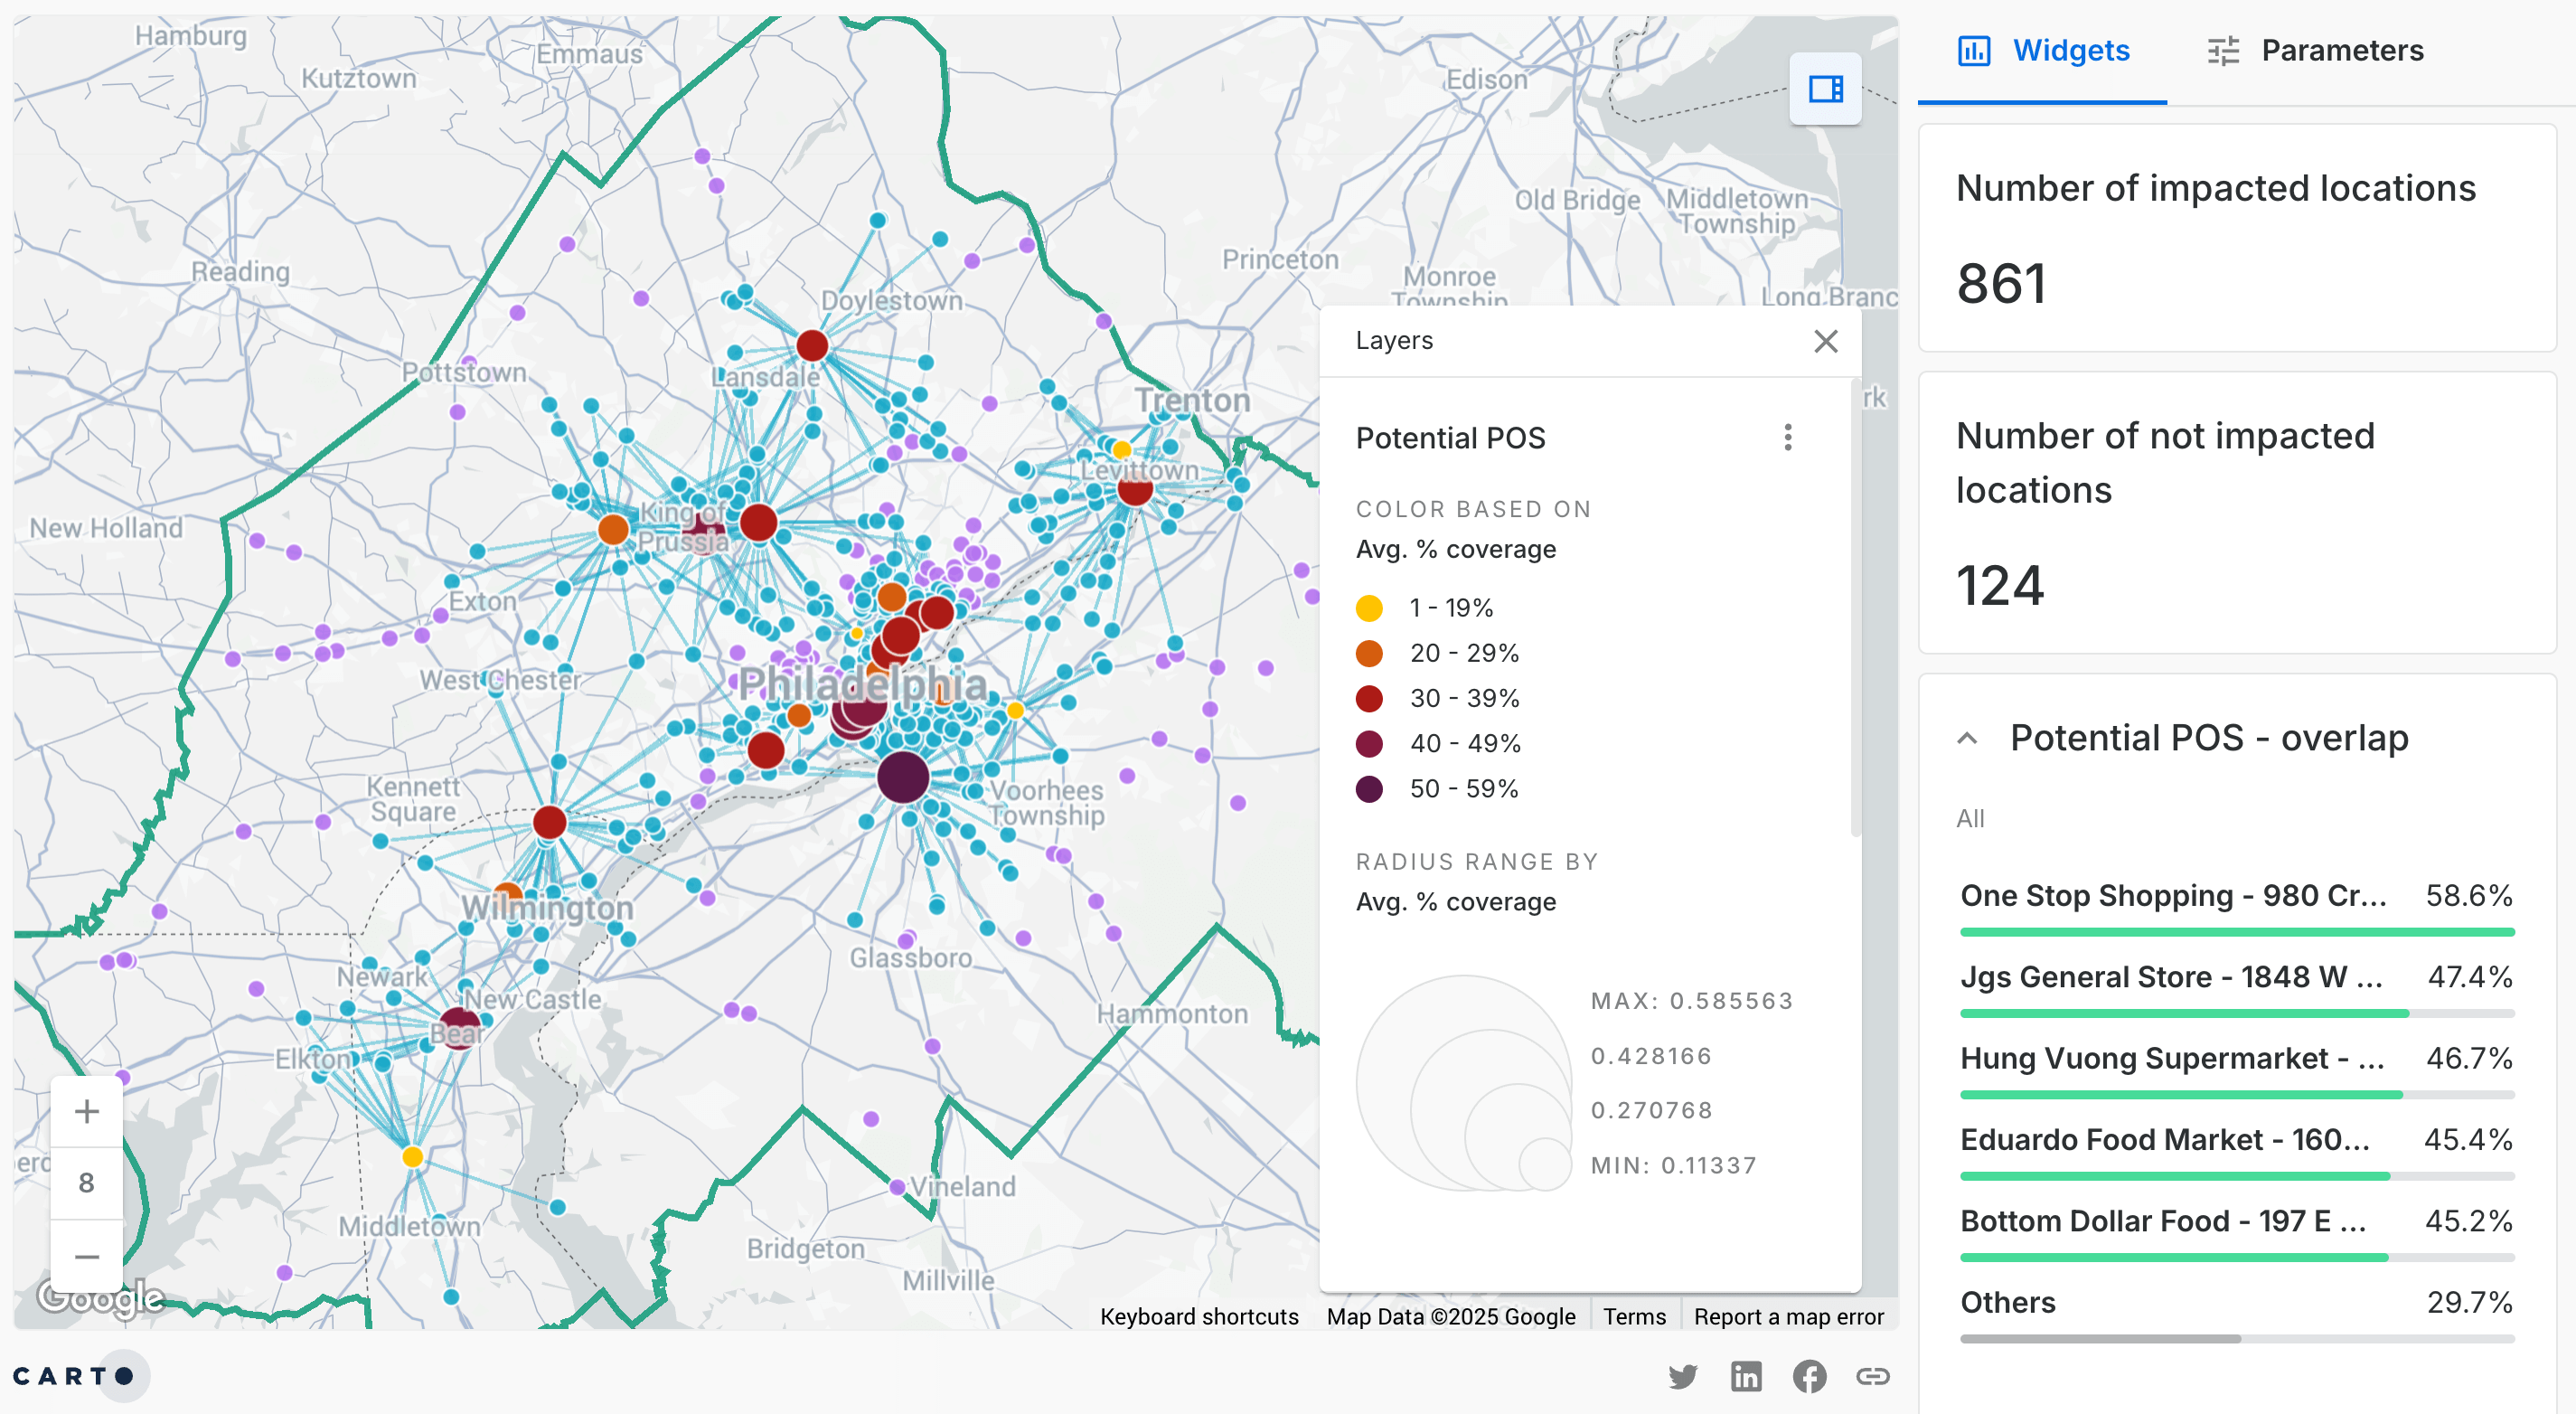Switch to the Widgets tab
The width and height of the screenshot is (2576, 1414).
pos(2043,50)
